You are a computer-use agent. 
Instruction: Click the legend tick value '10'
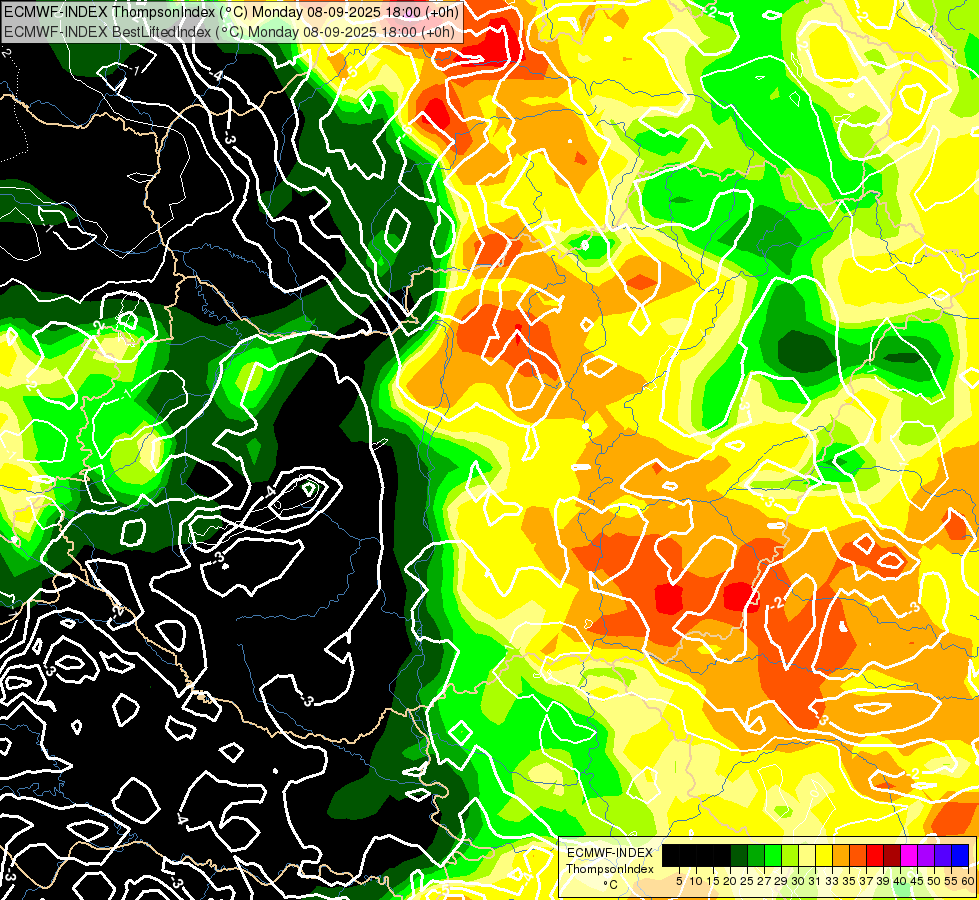(x=696, y=881)
